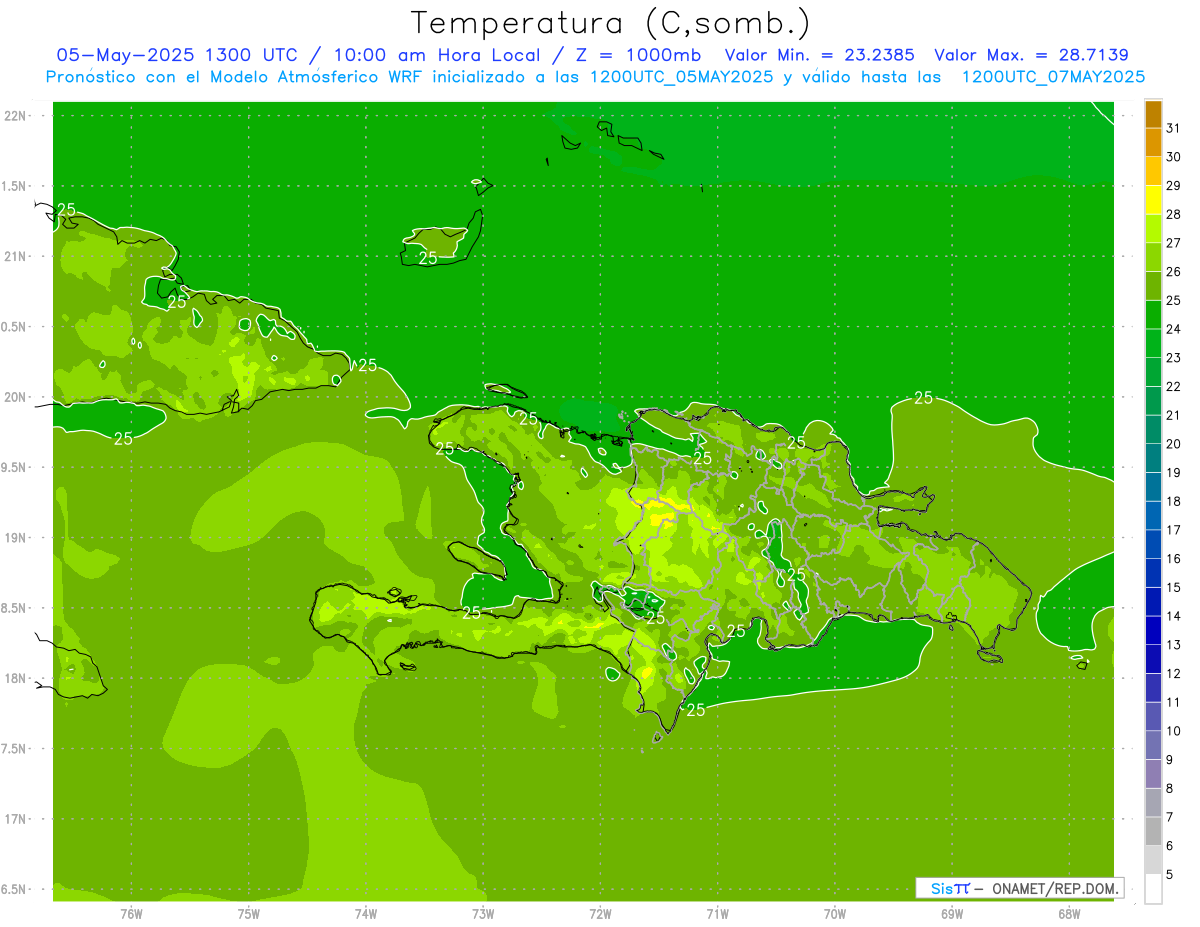1200x927 pixels.
Task: Click the colorbar label 17
Action: tap(1173, 530)
